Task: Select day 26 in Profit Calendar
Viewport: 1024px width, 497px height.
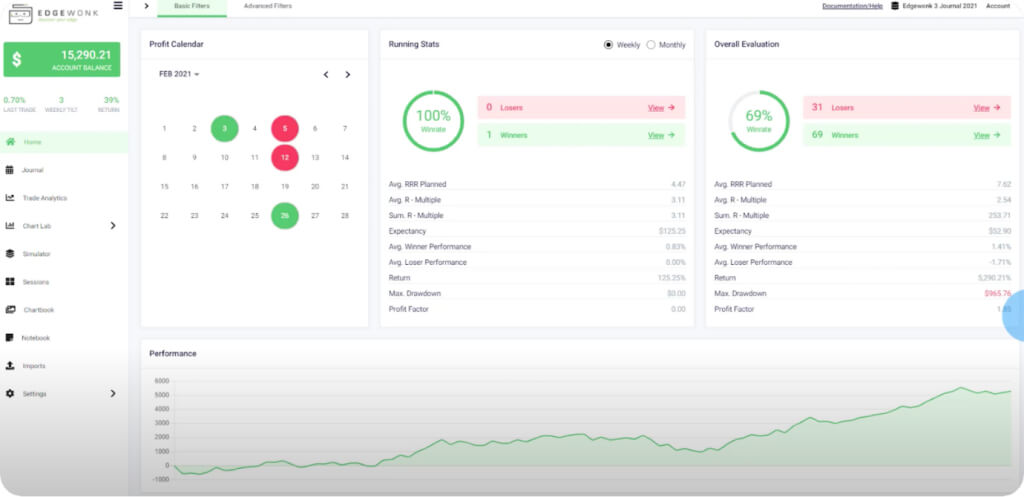Action: 285,215
